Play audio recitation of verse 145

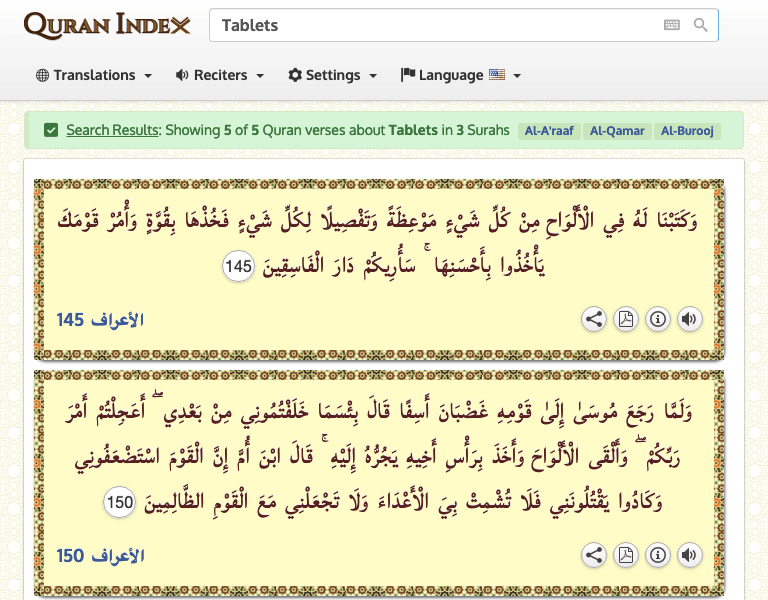point(689,319)
